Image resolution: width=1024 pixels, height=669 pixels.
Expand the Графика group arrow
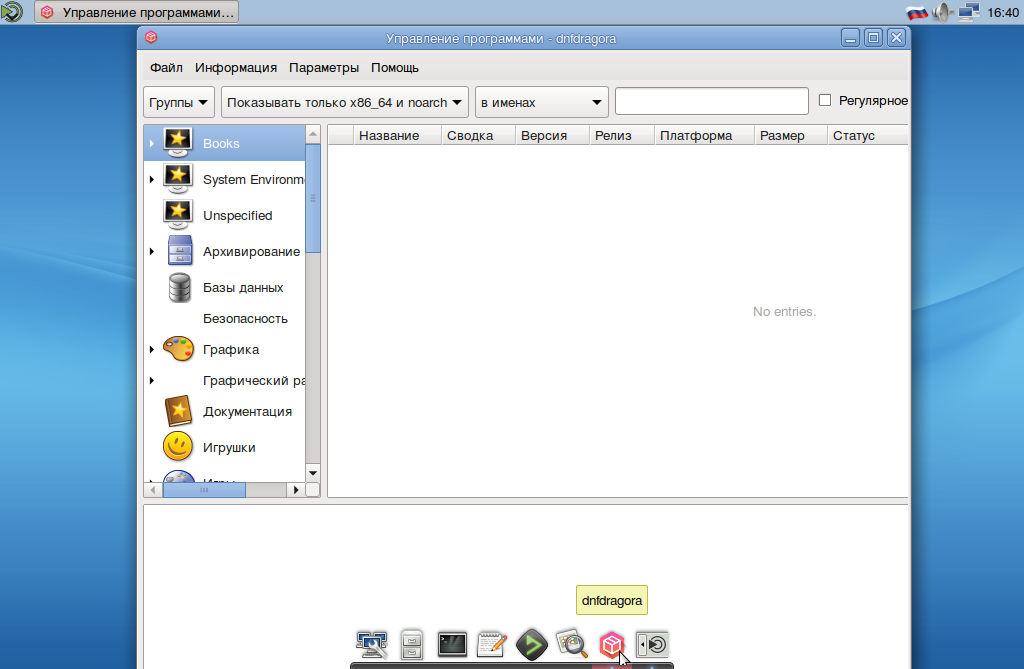pyautogui.click(x=152, y=350)
